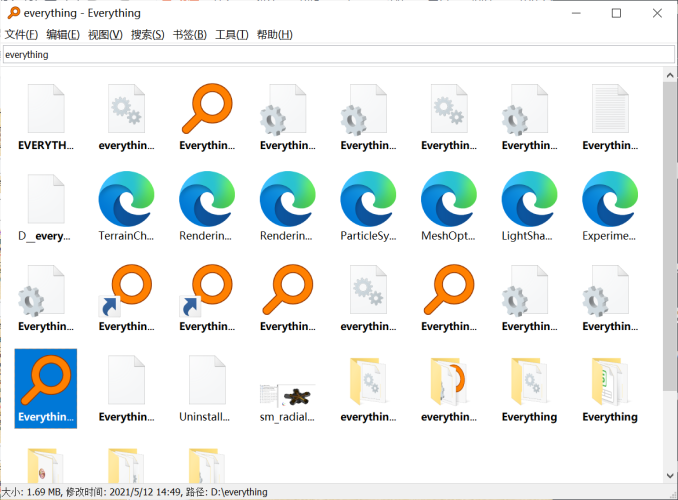The image size is (678, 500).
Task: Select Everythin... file with lined text-document icon
Action: pyautogui.click(x=610, y=117)
